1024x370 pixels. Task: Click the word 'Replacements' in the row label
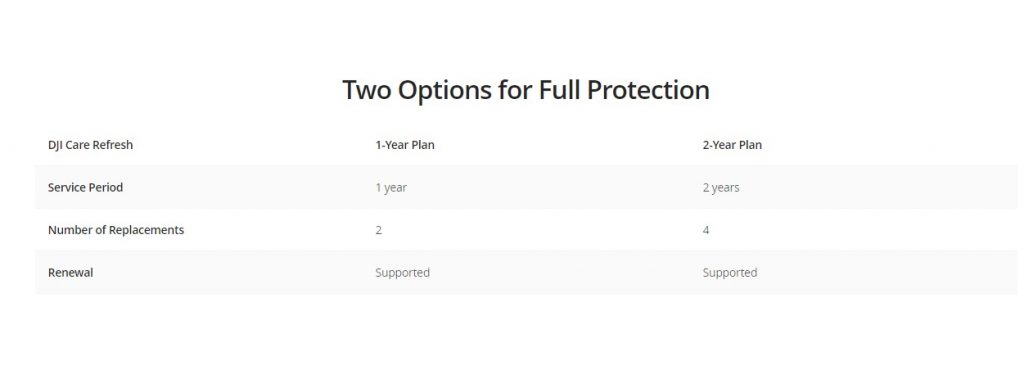[146, 230]
